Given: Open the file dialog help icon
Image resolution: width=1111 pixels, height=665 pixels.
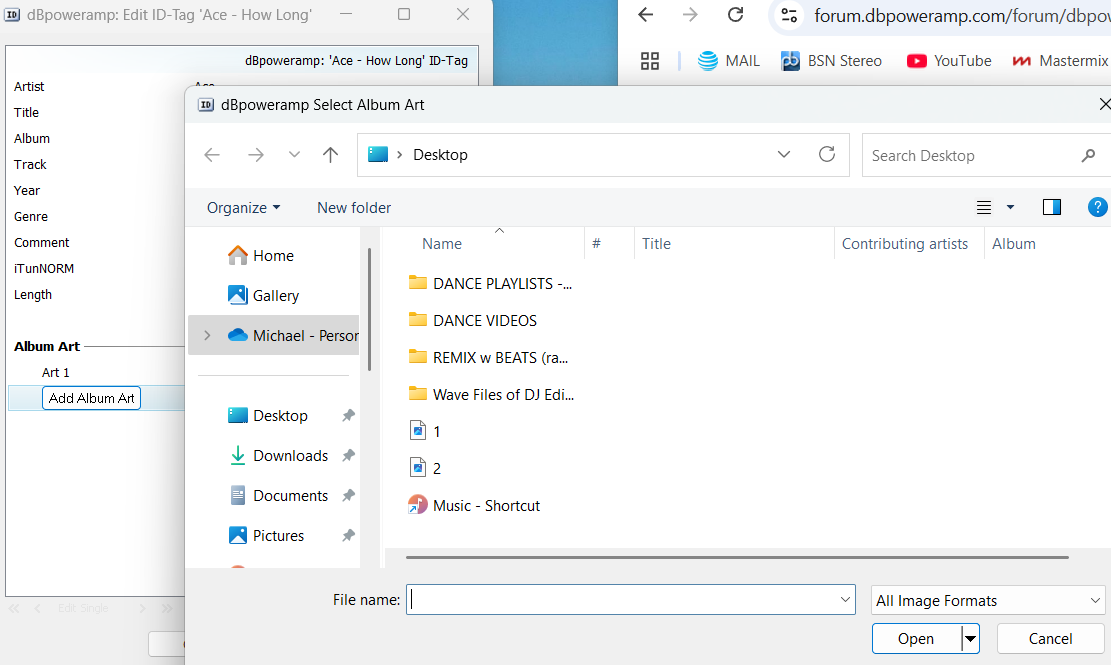Looking at the screenshot, I should [1098, 207].
